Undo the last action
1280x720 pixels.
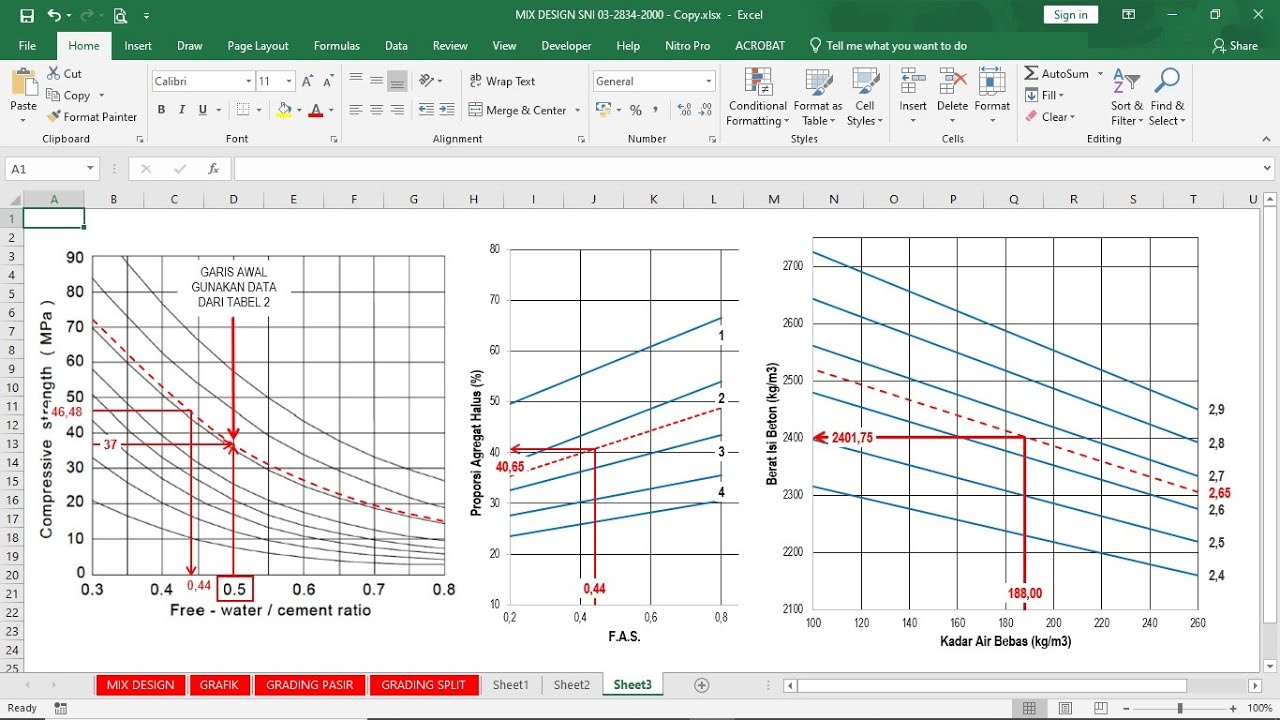click(x=53, y=15)
